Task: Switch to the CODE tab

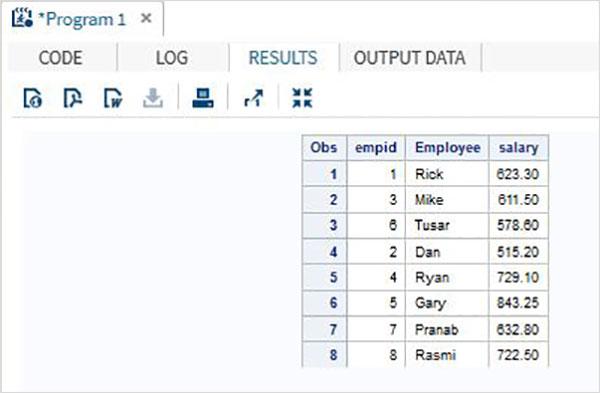Action: point(60,58)
